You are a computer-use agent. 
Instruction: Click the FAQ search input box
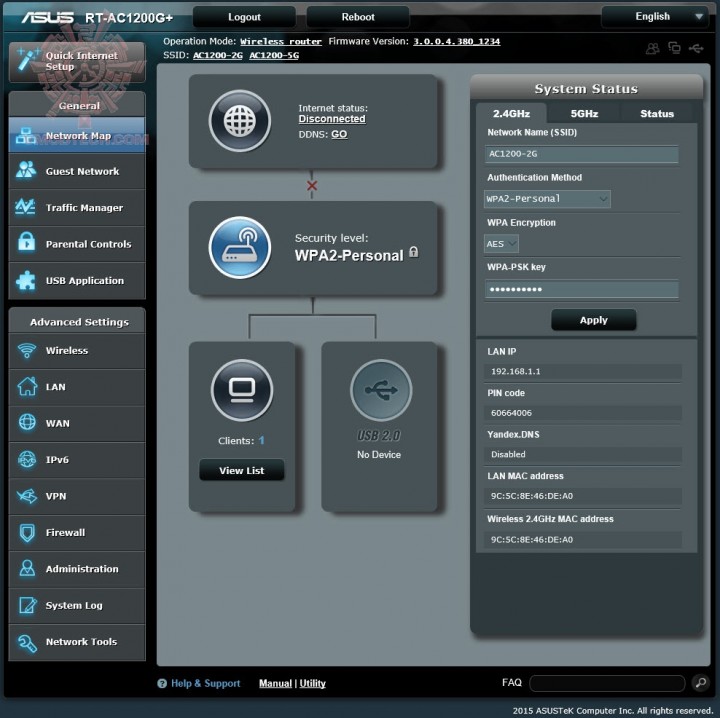coord(607,683)
